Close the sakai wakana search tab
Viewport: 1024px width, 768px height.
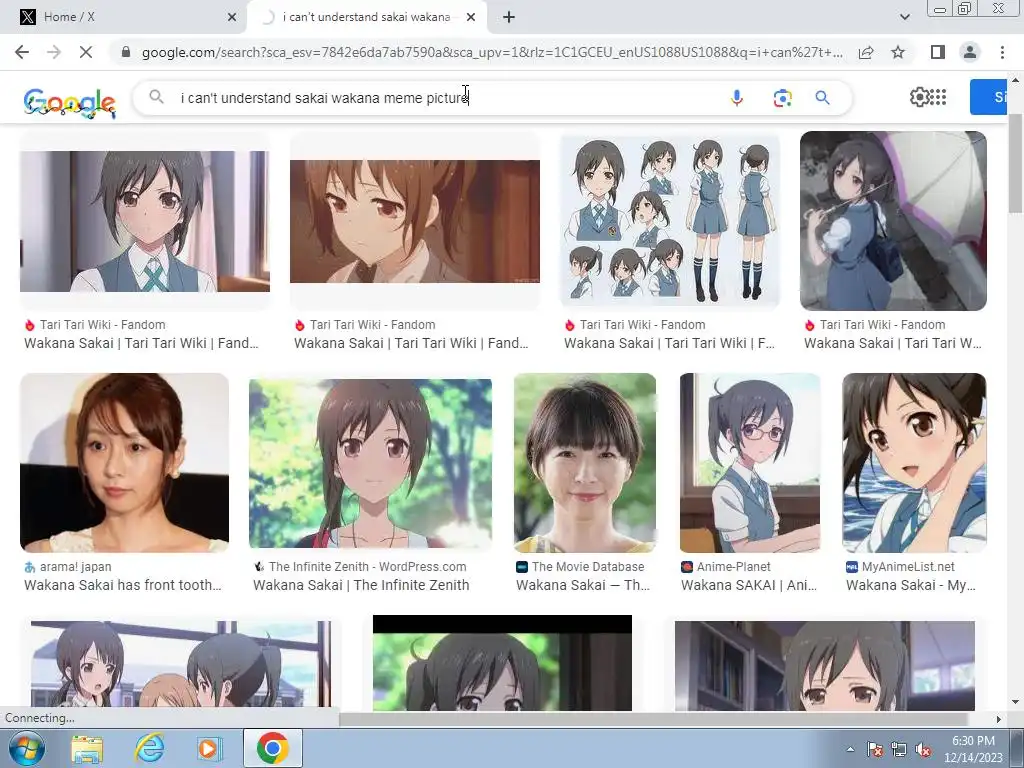point(471,17)
